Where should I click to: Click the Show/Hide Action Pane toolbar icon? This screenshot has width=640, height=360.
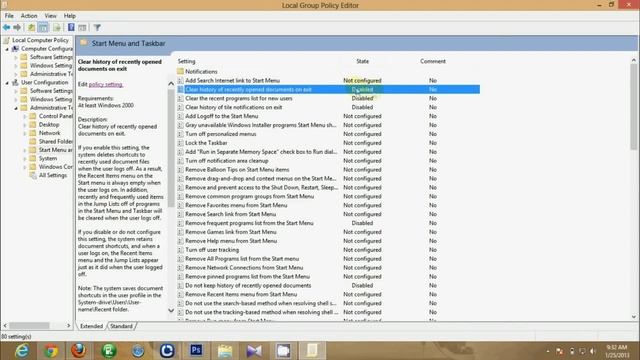82,27
